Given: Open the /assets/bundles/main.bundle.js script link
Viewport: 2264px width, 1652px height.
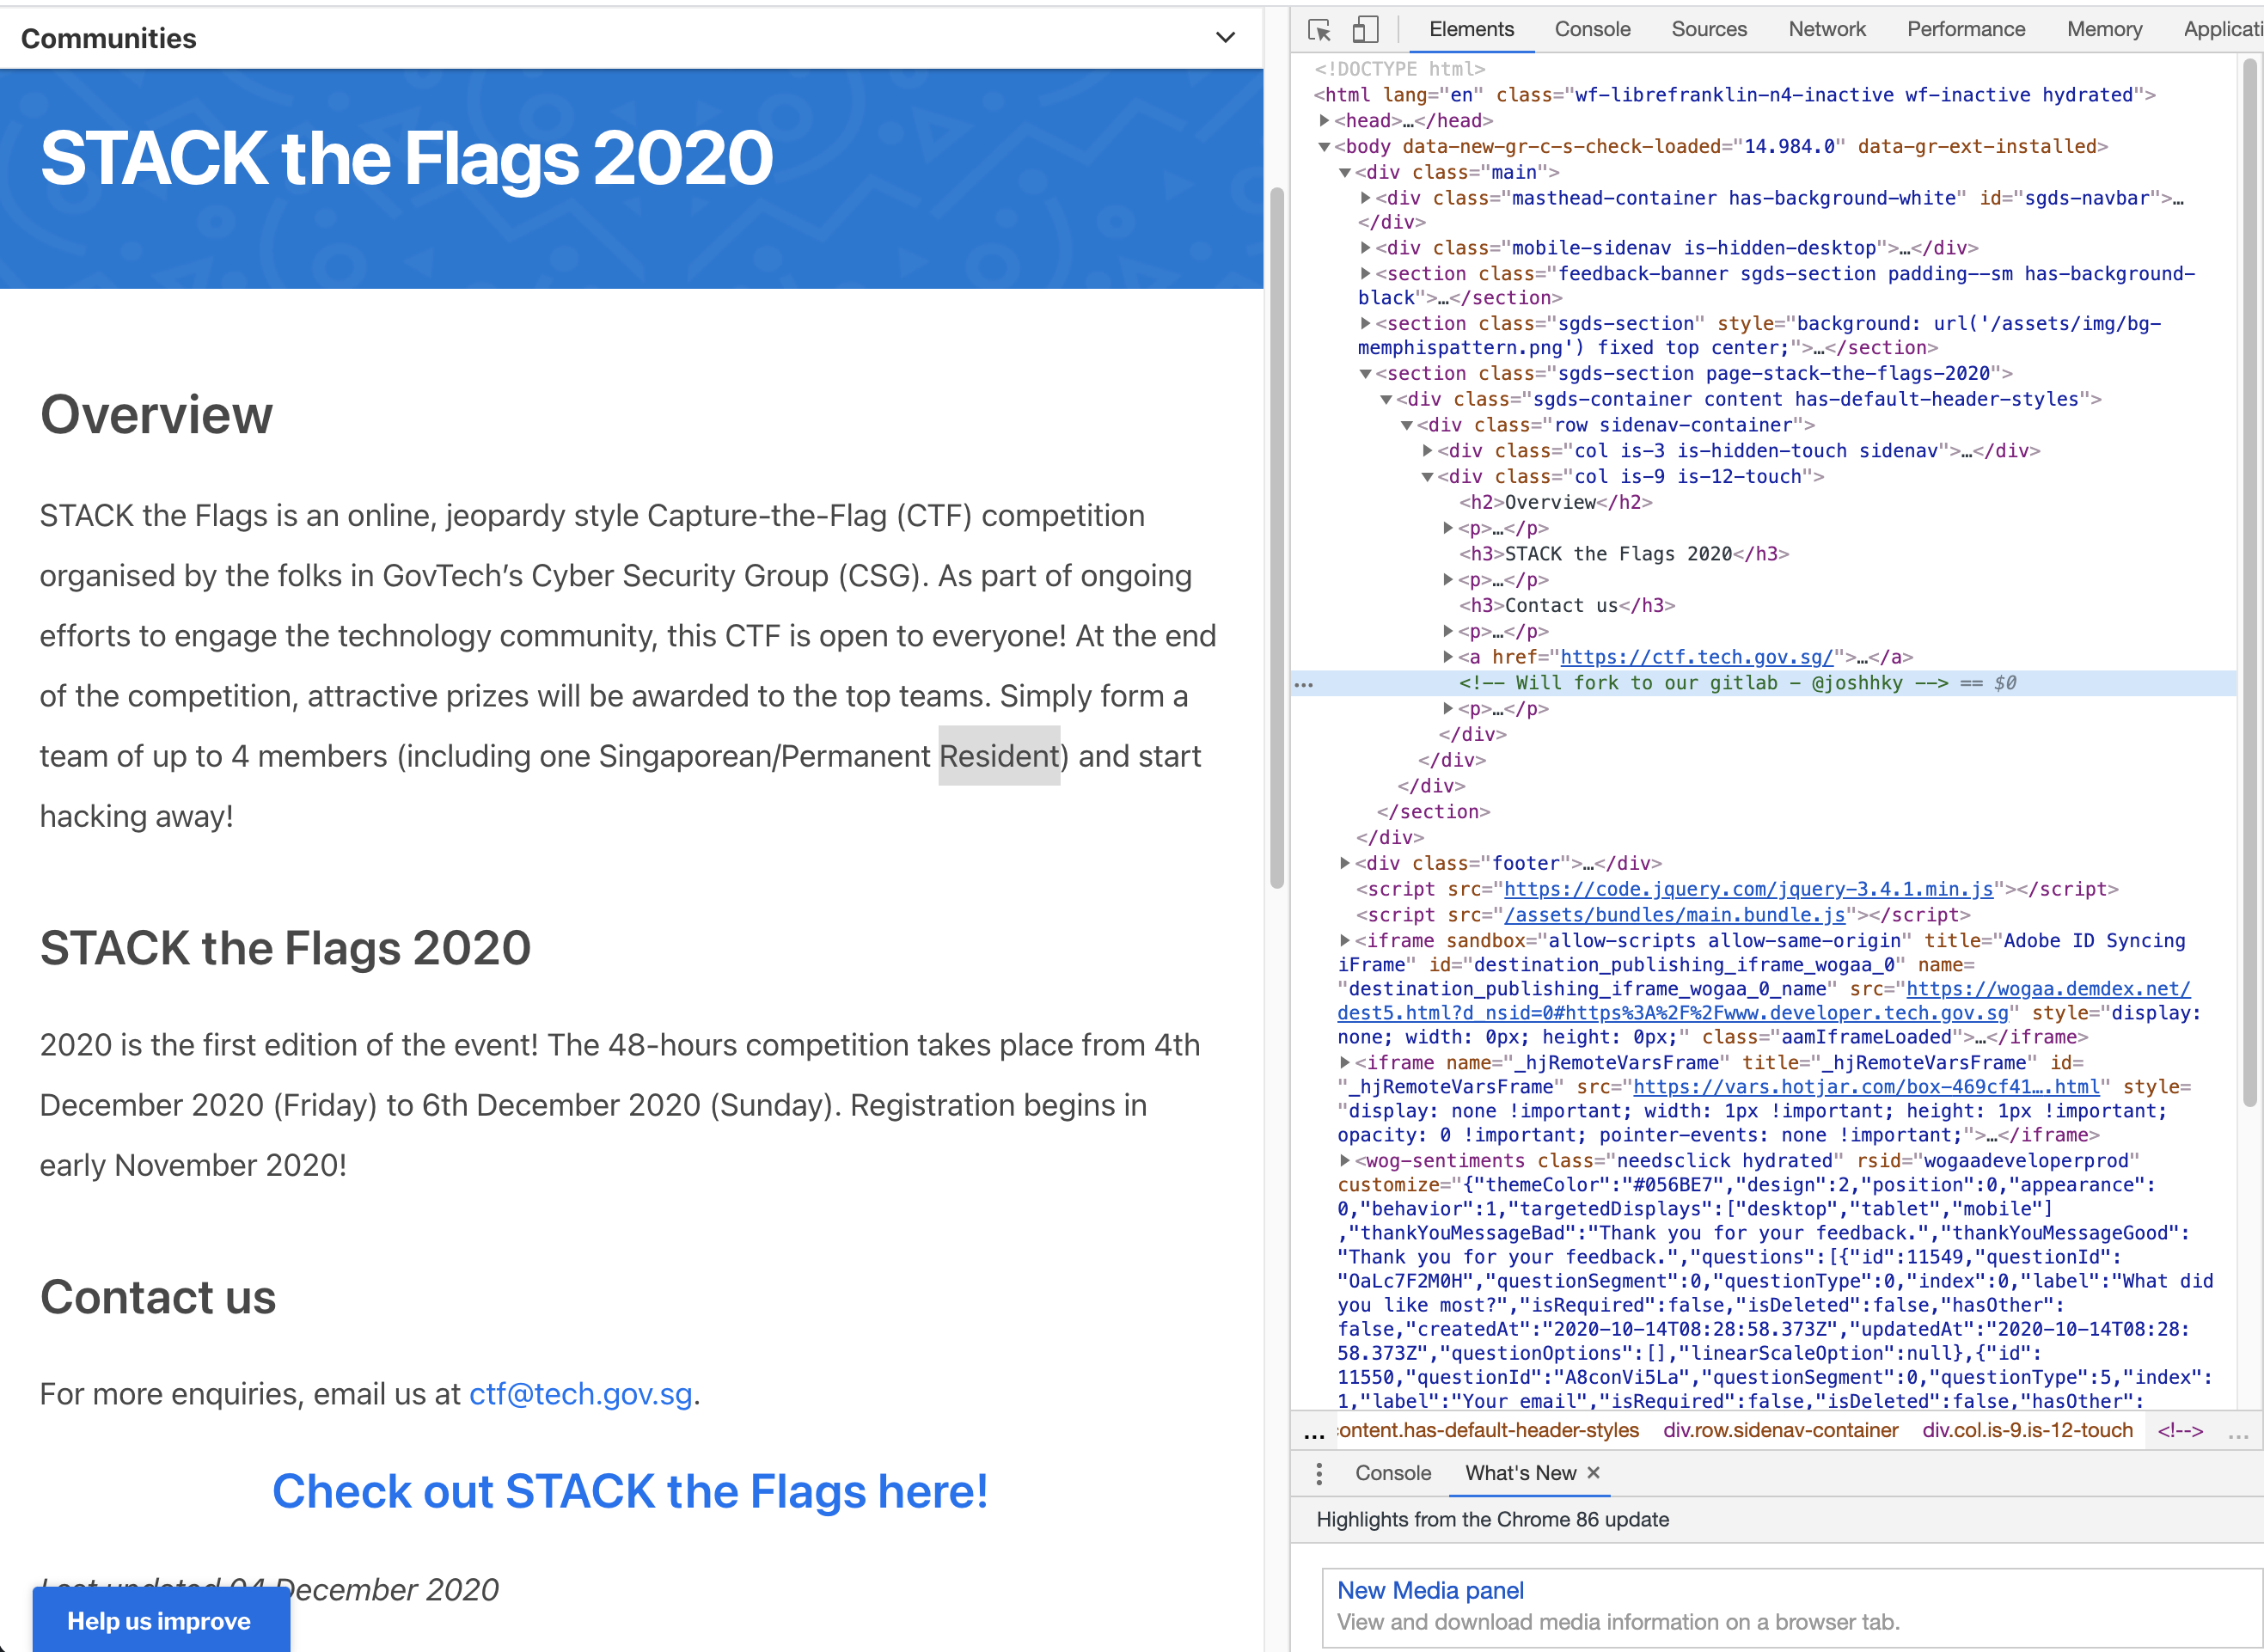Looking at the screenshot, I should coord(1674,915).
